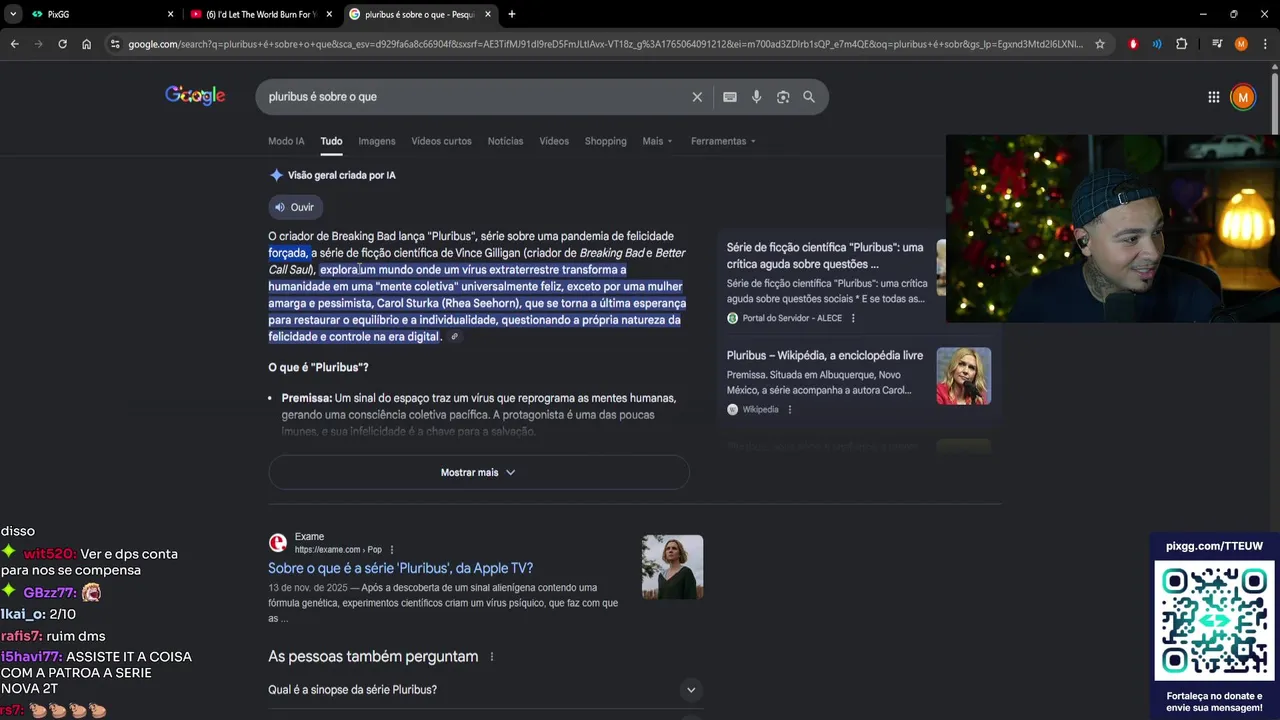Screen dimensions: 1280x720
Task: Open the tab search dropdown arrow
Action: point(12,14)
